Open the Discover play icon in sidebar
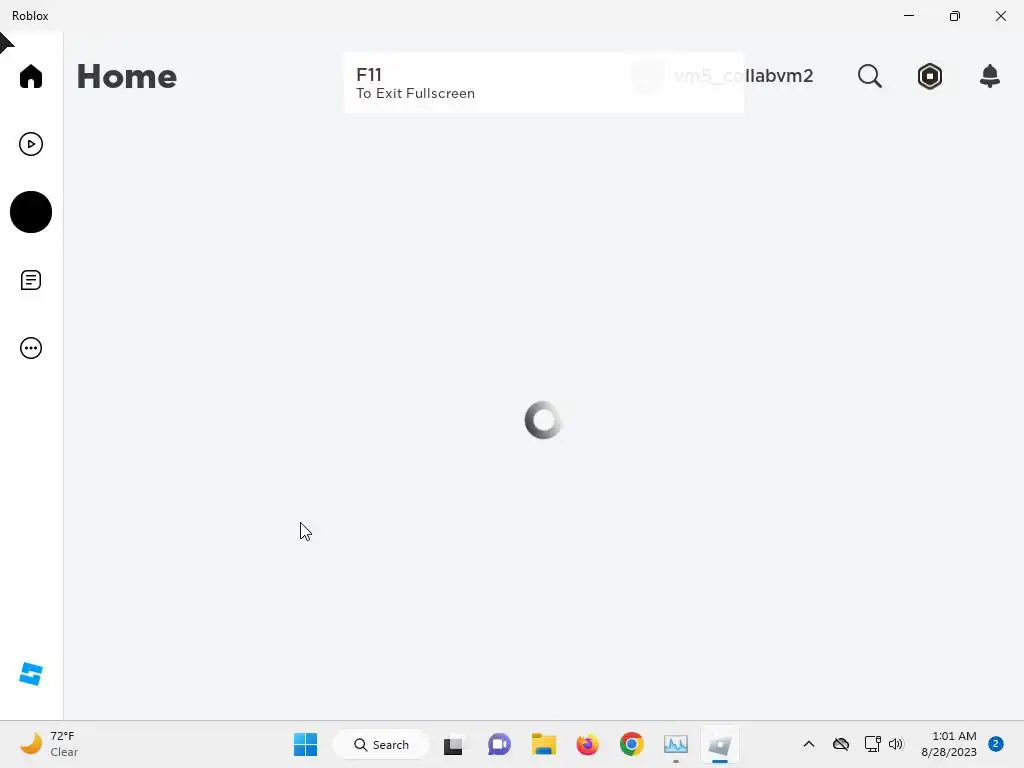The height and width of the screenshot is (768, 1024). 31,144
